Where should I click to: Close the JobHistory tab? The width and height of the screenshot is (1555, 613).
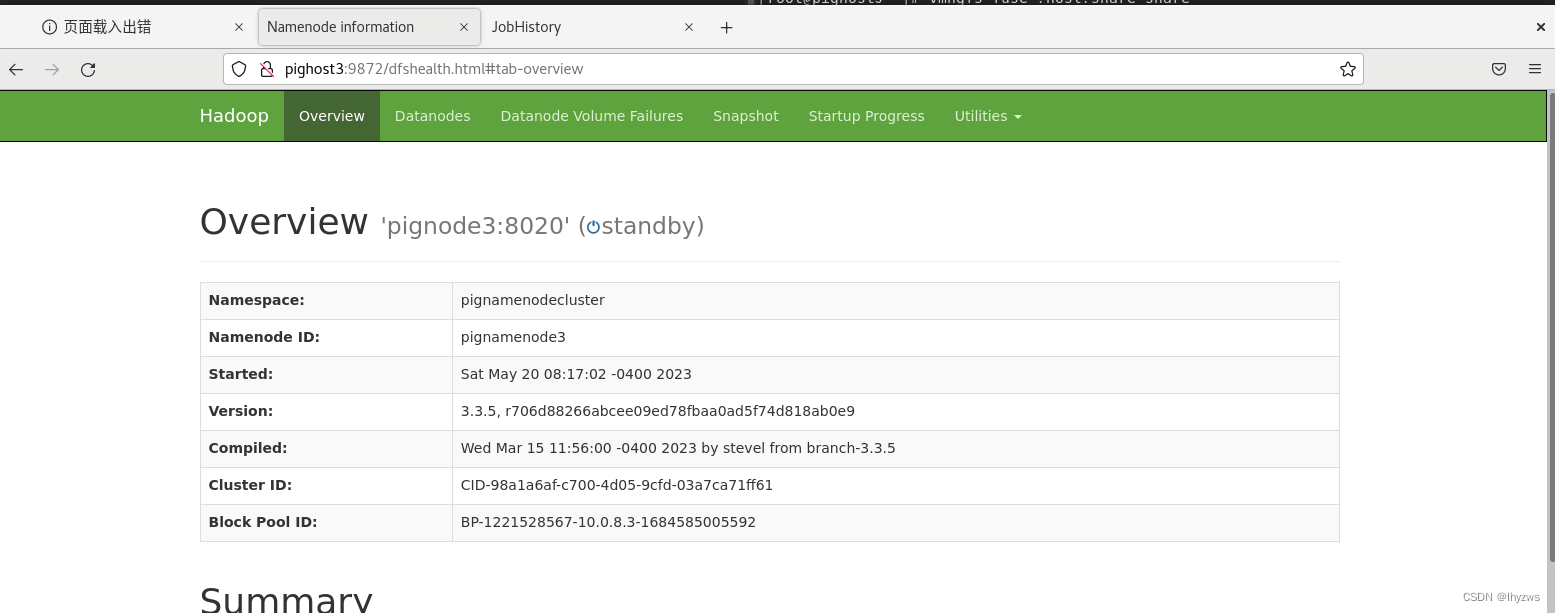pos(689,27)
